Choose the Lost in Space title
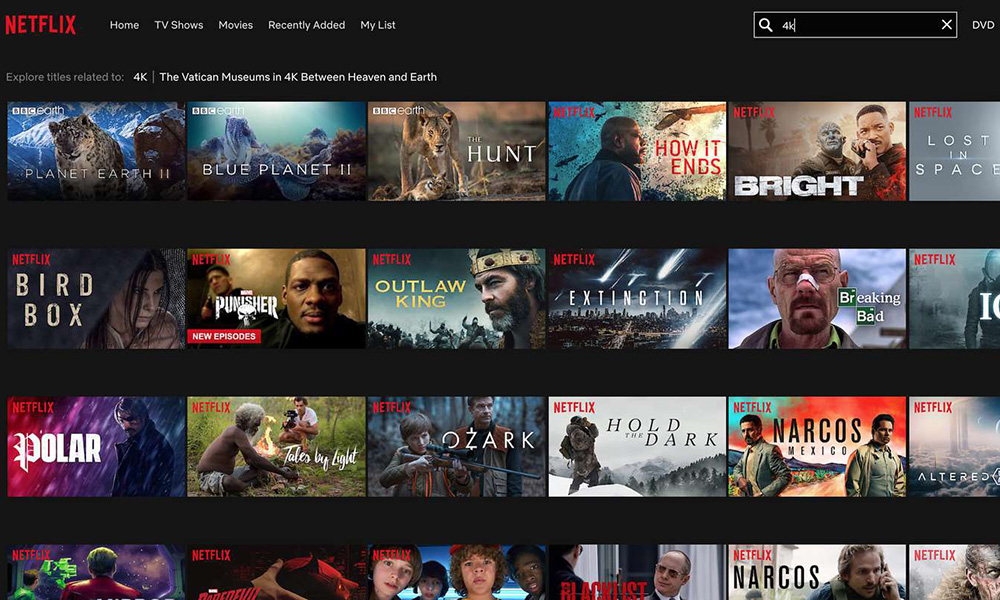 coord(955,151)
